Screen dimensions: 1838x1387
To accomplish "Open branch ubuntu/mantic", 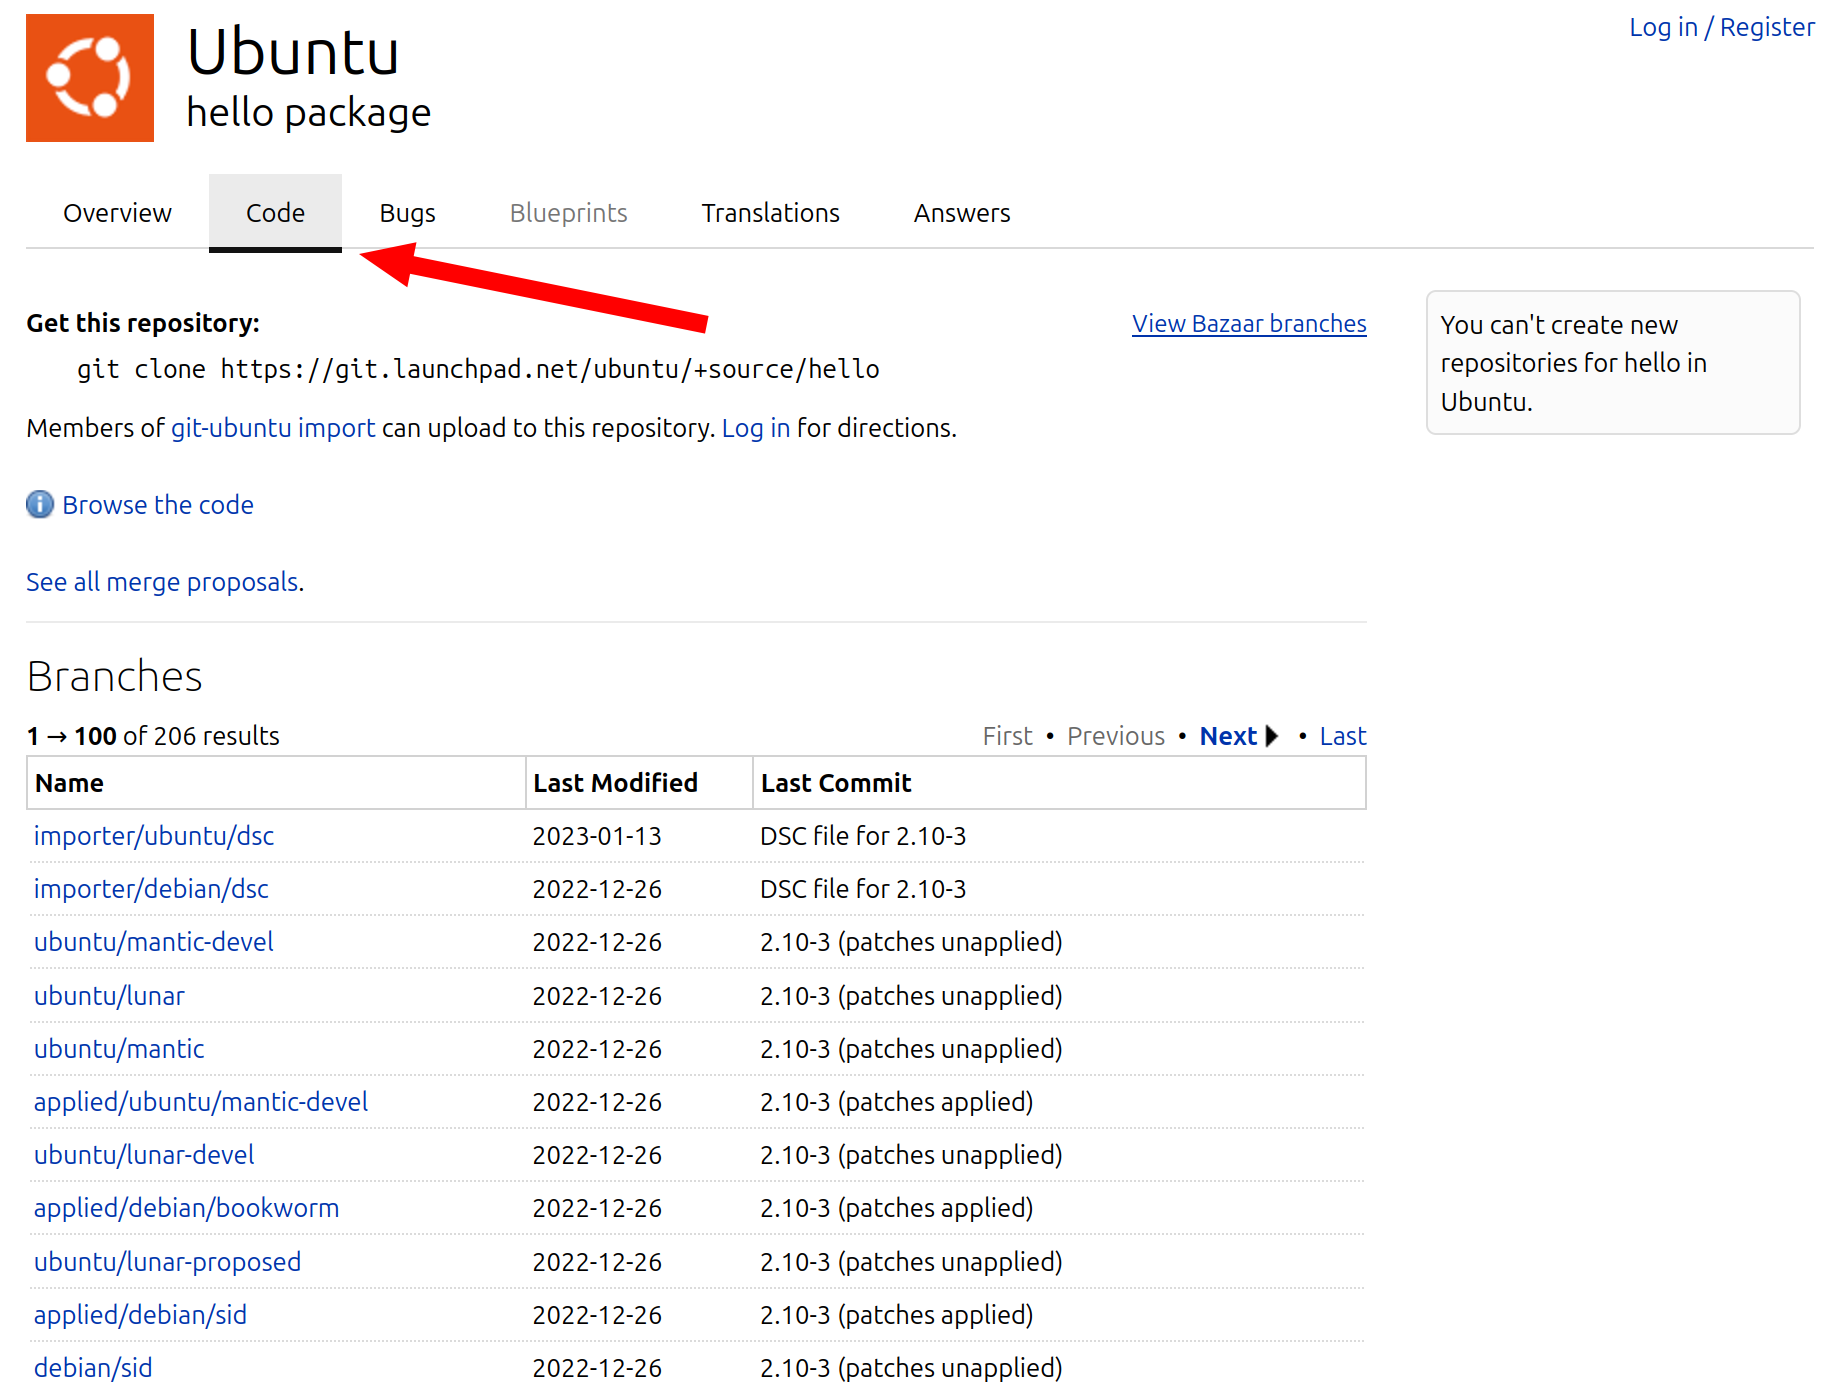I will pos(119,1049).
